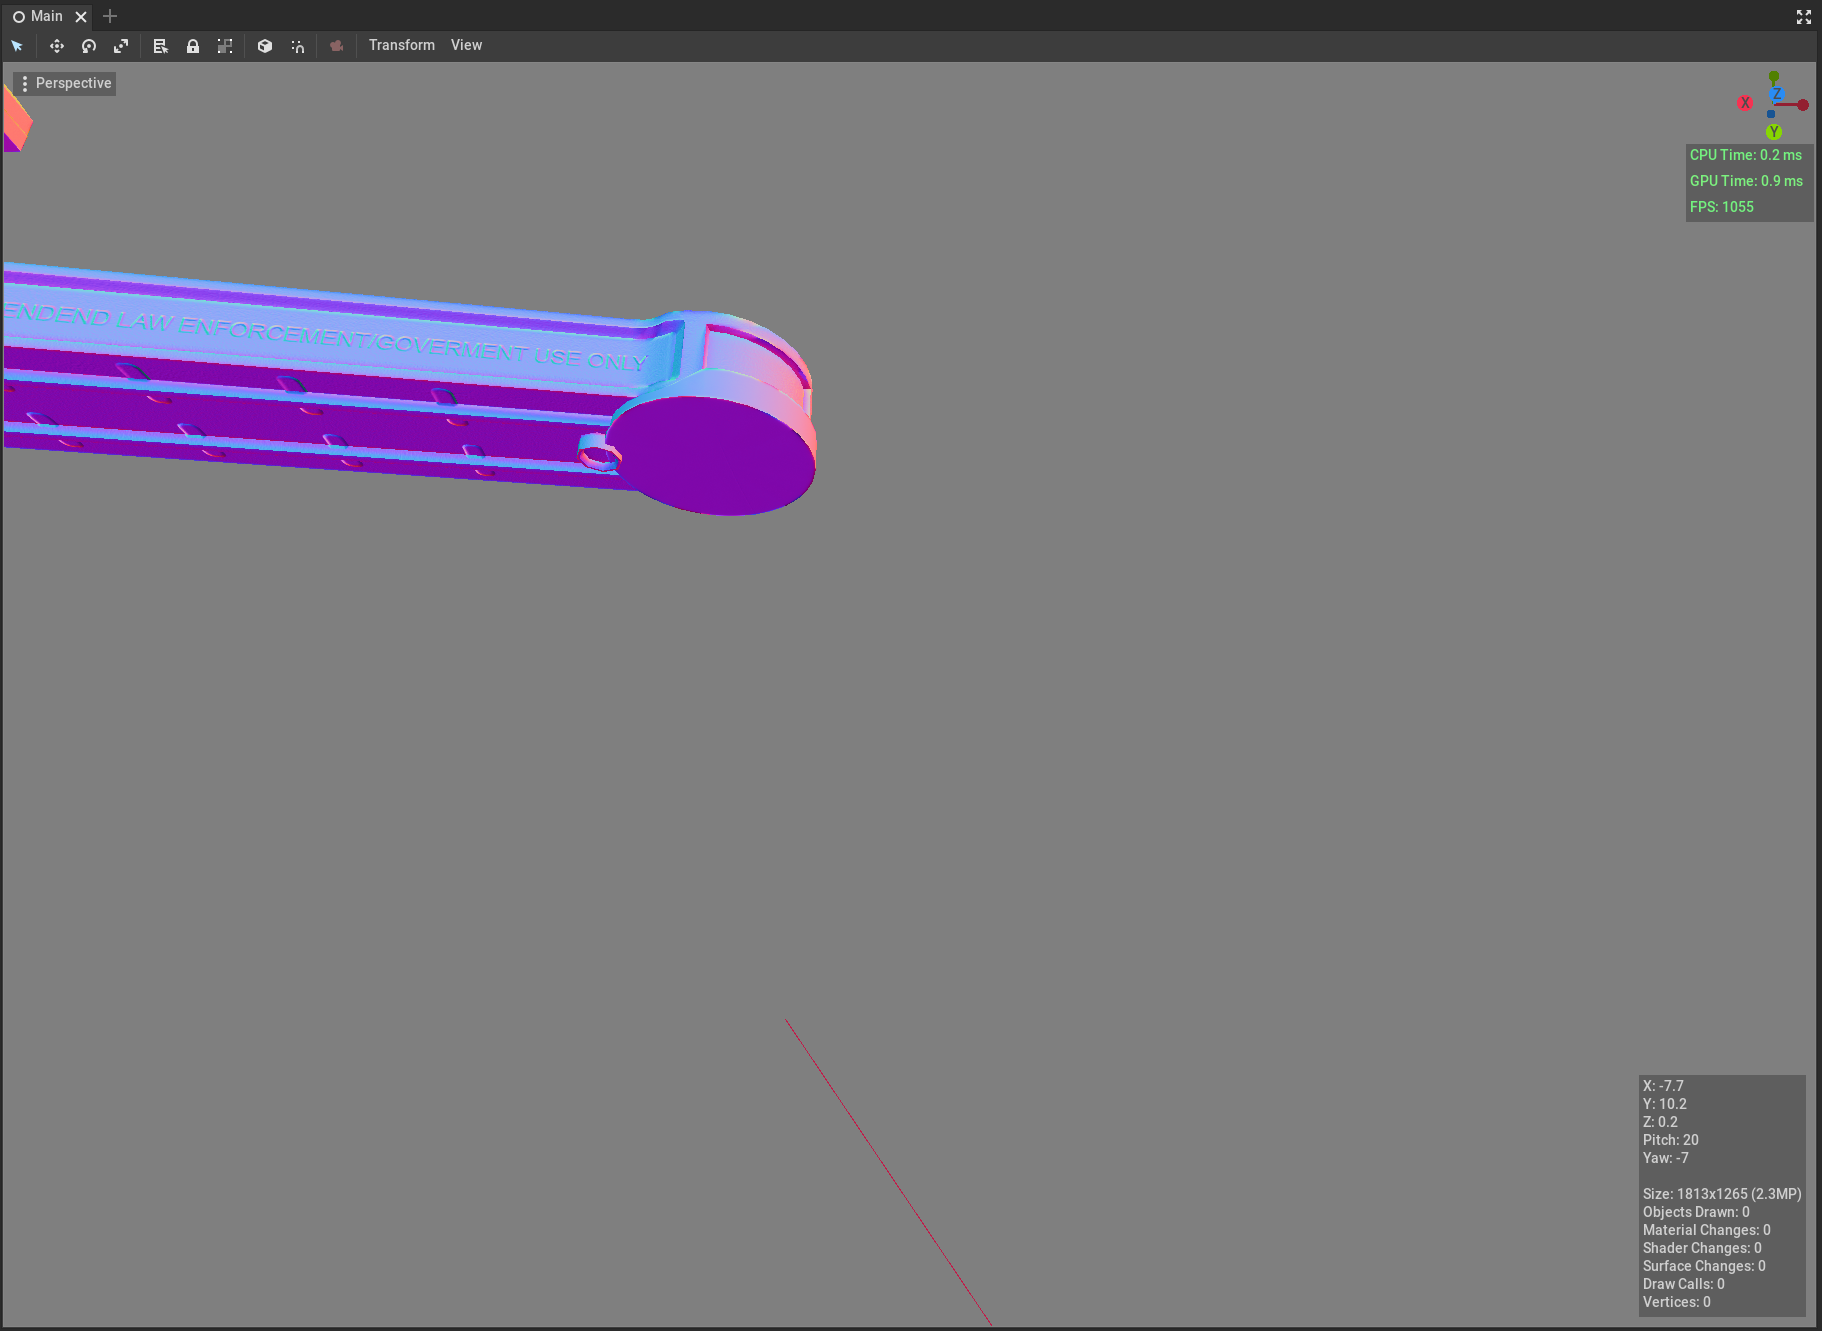Click the red X axis on the orientation gizmo
Image resolution: width=1822 pixels, height=1331 pixels.
click(x=1744, y=103)
